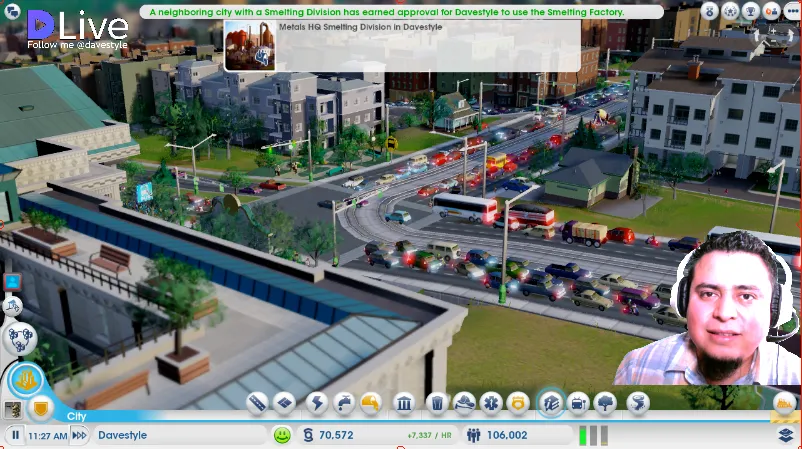
Task: Open the region view icon
Action: pyautogui.click(x=20, y=338)
